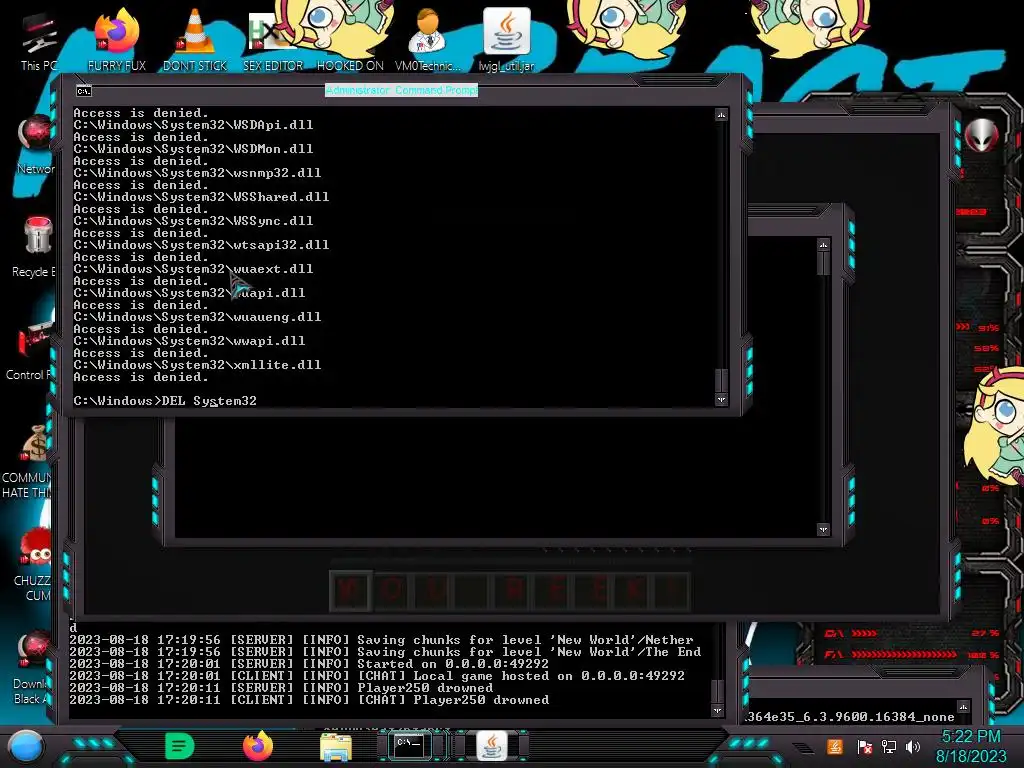Open Action Center flag tray icon
The height and width of the screenshot is (768, 1024).
click(x=864, y=746)
